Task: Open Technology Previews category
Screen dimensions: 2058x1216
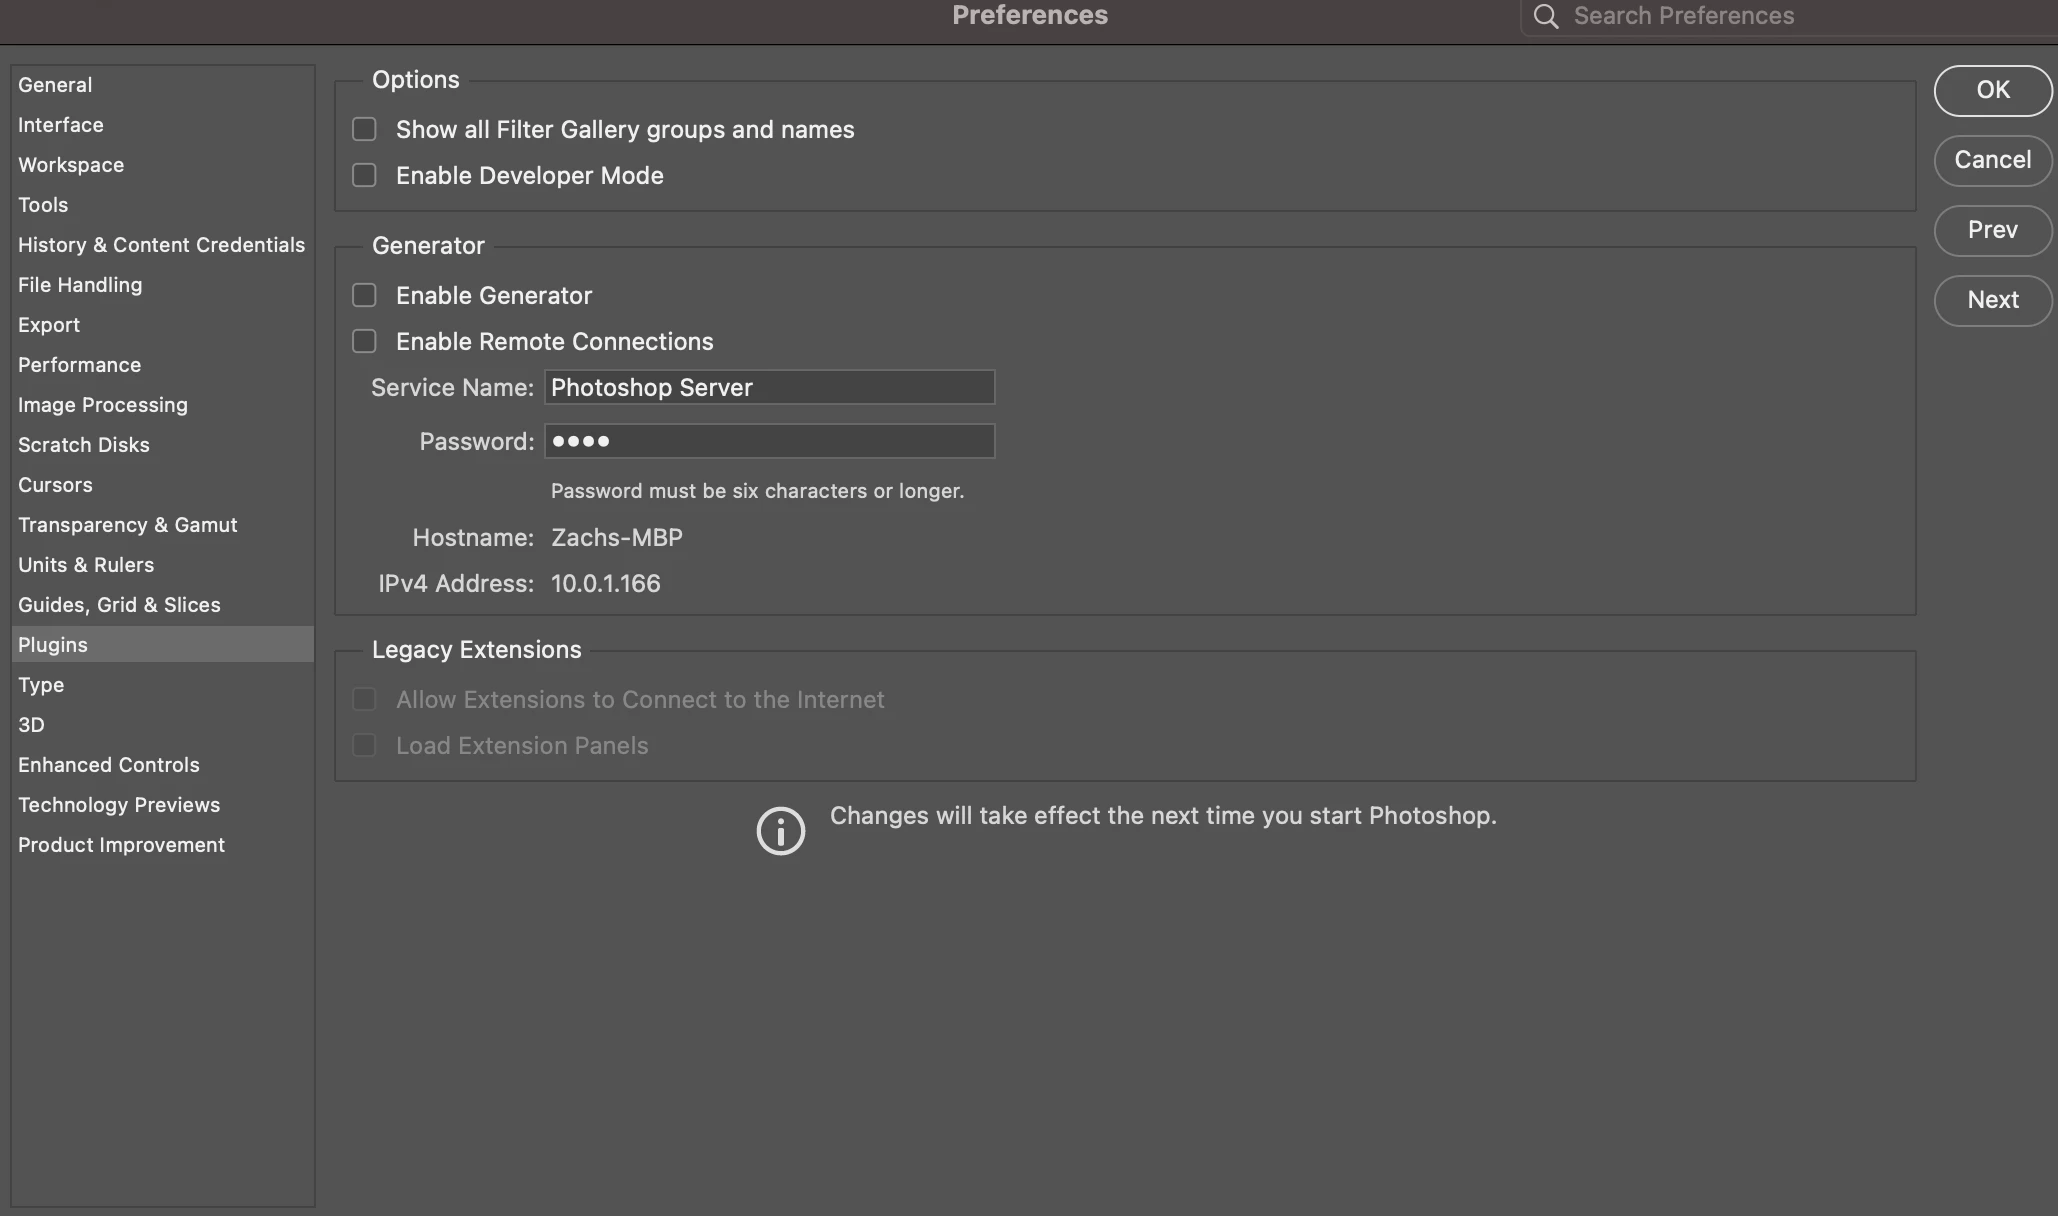Action: pyautogui.click(x=119, y=805)
